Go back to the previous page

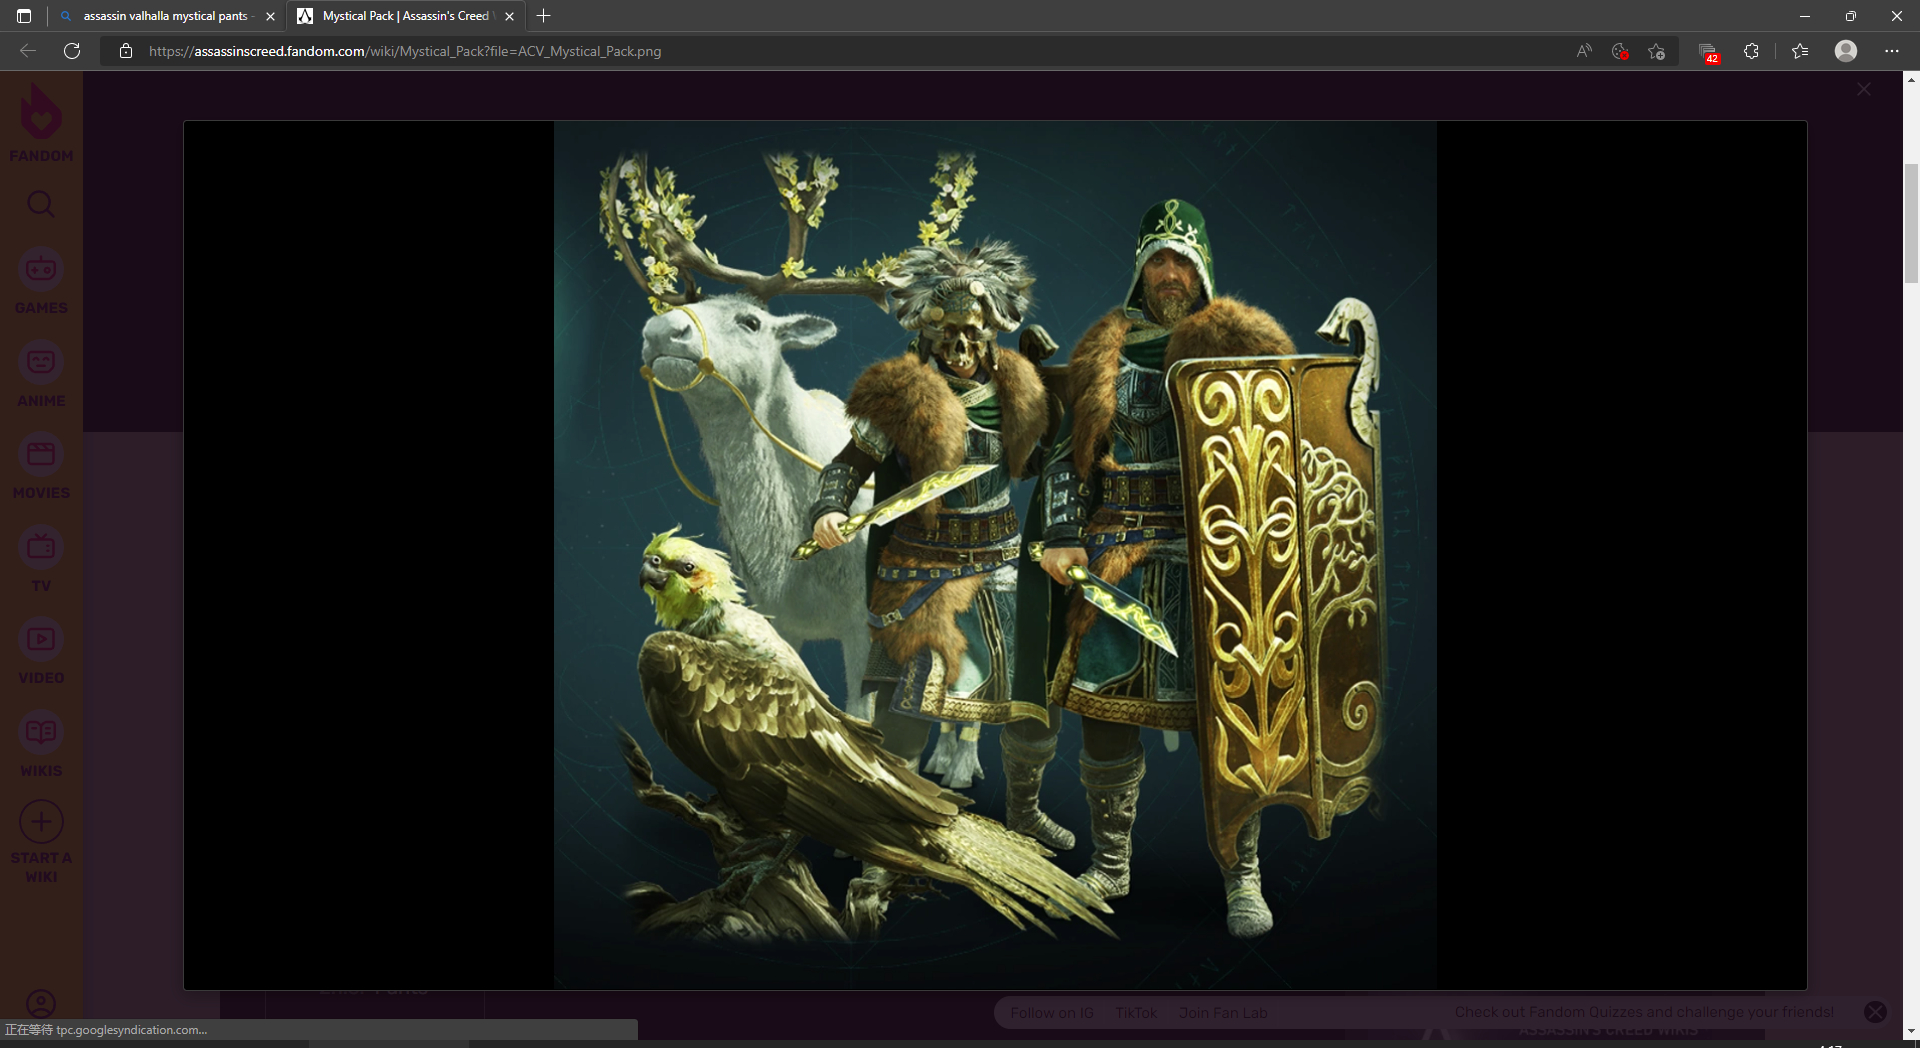(x=28, y=51)
